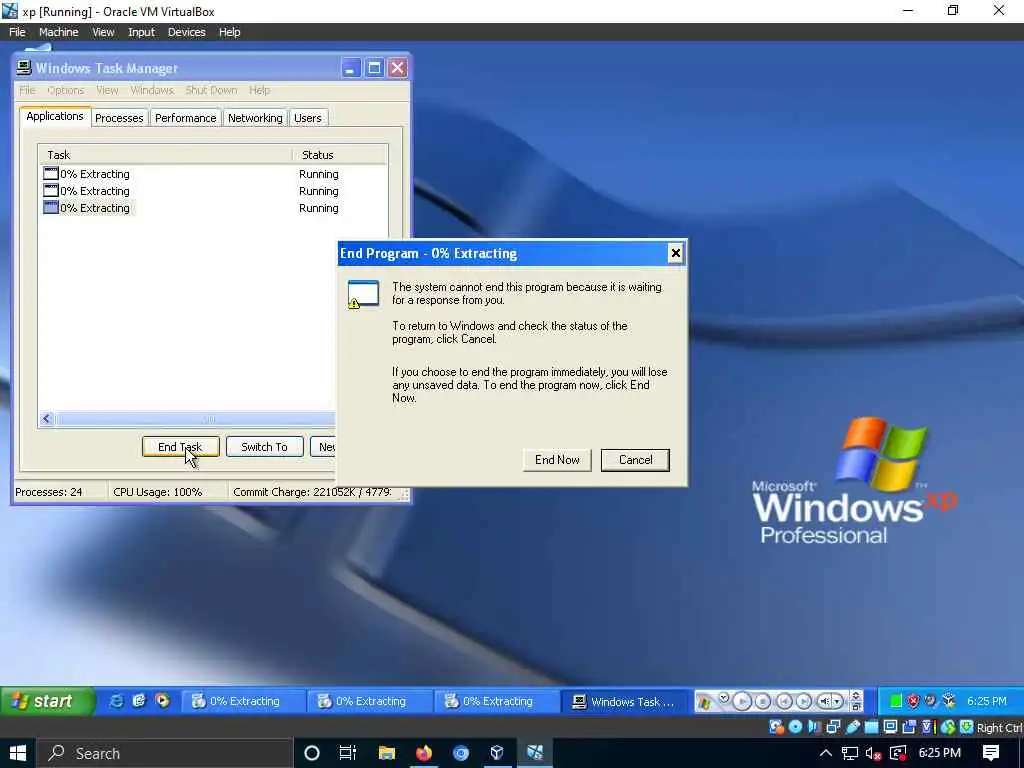Click End Task button in Task Manager
This screenshot has height=768, width=1024.
[x=180, y=447]
